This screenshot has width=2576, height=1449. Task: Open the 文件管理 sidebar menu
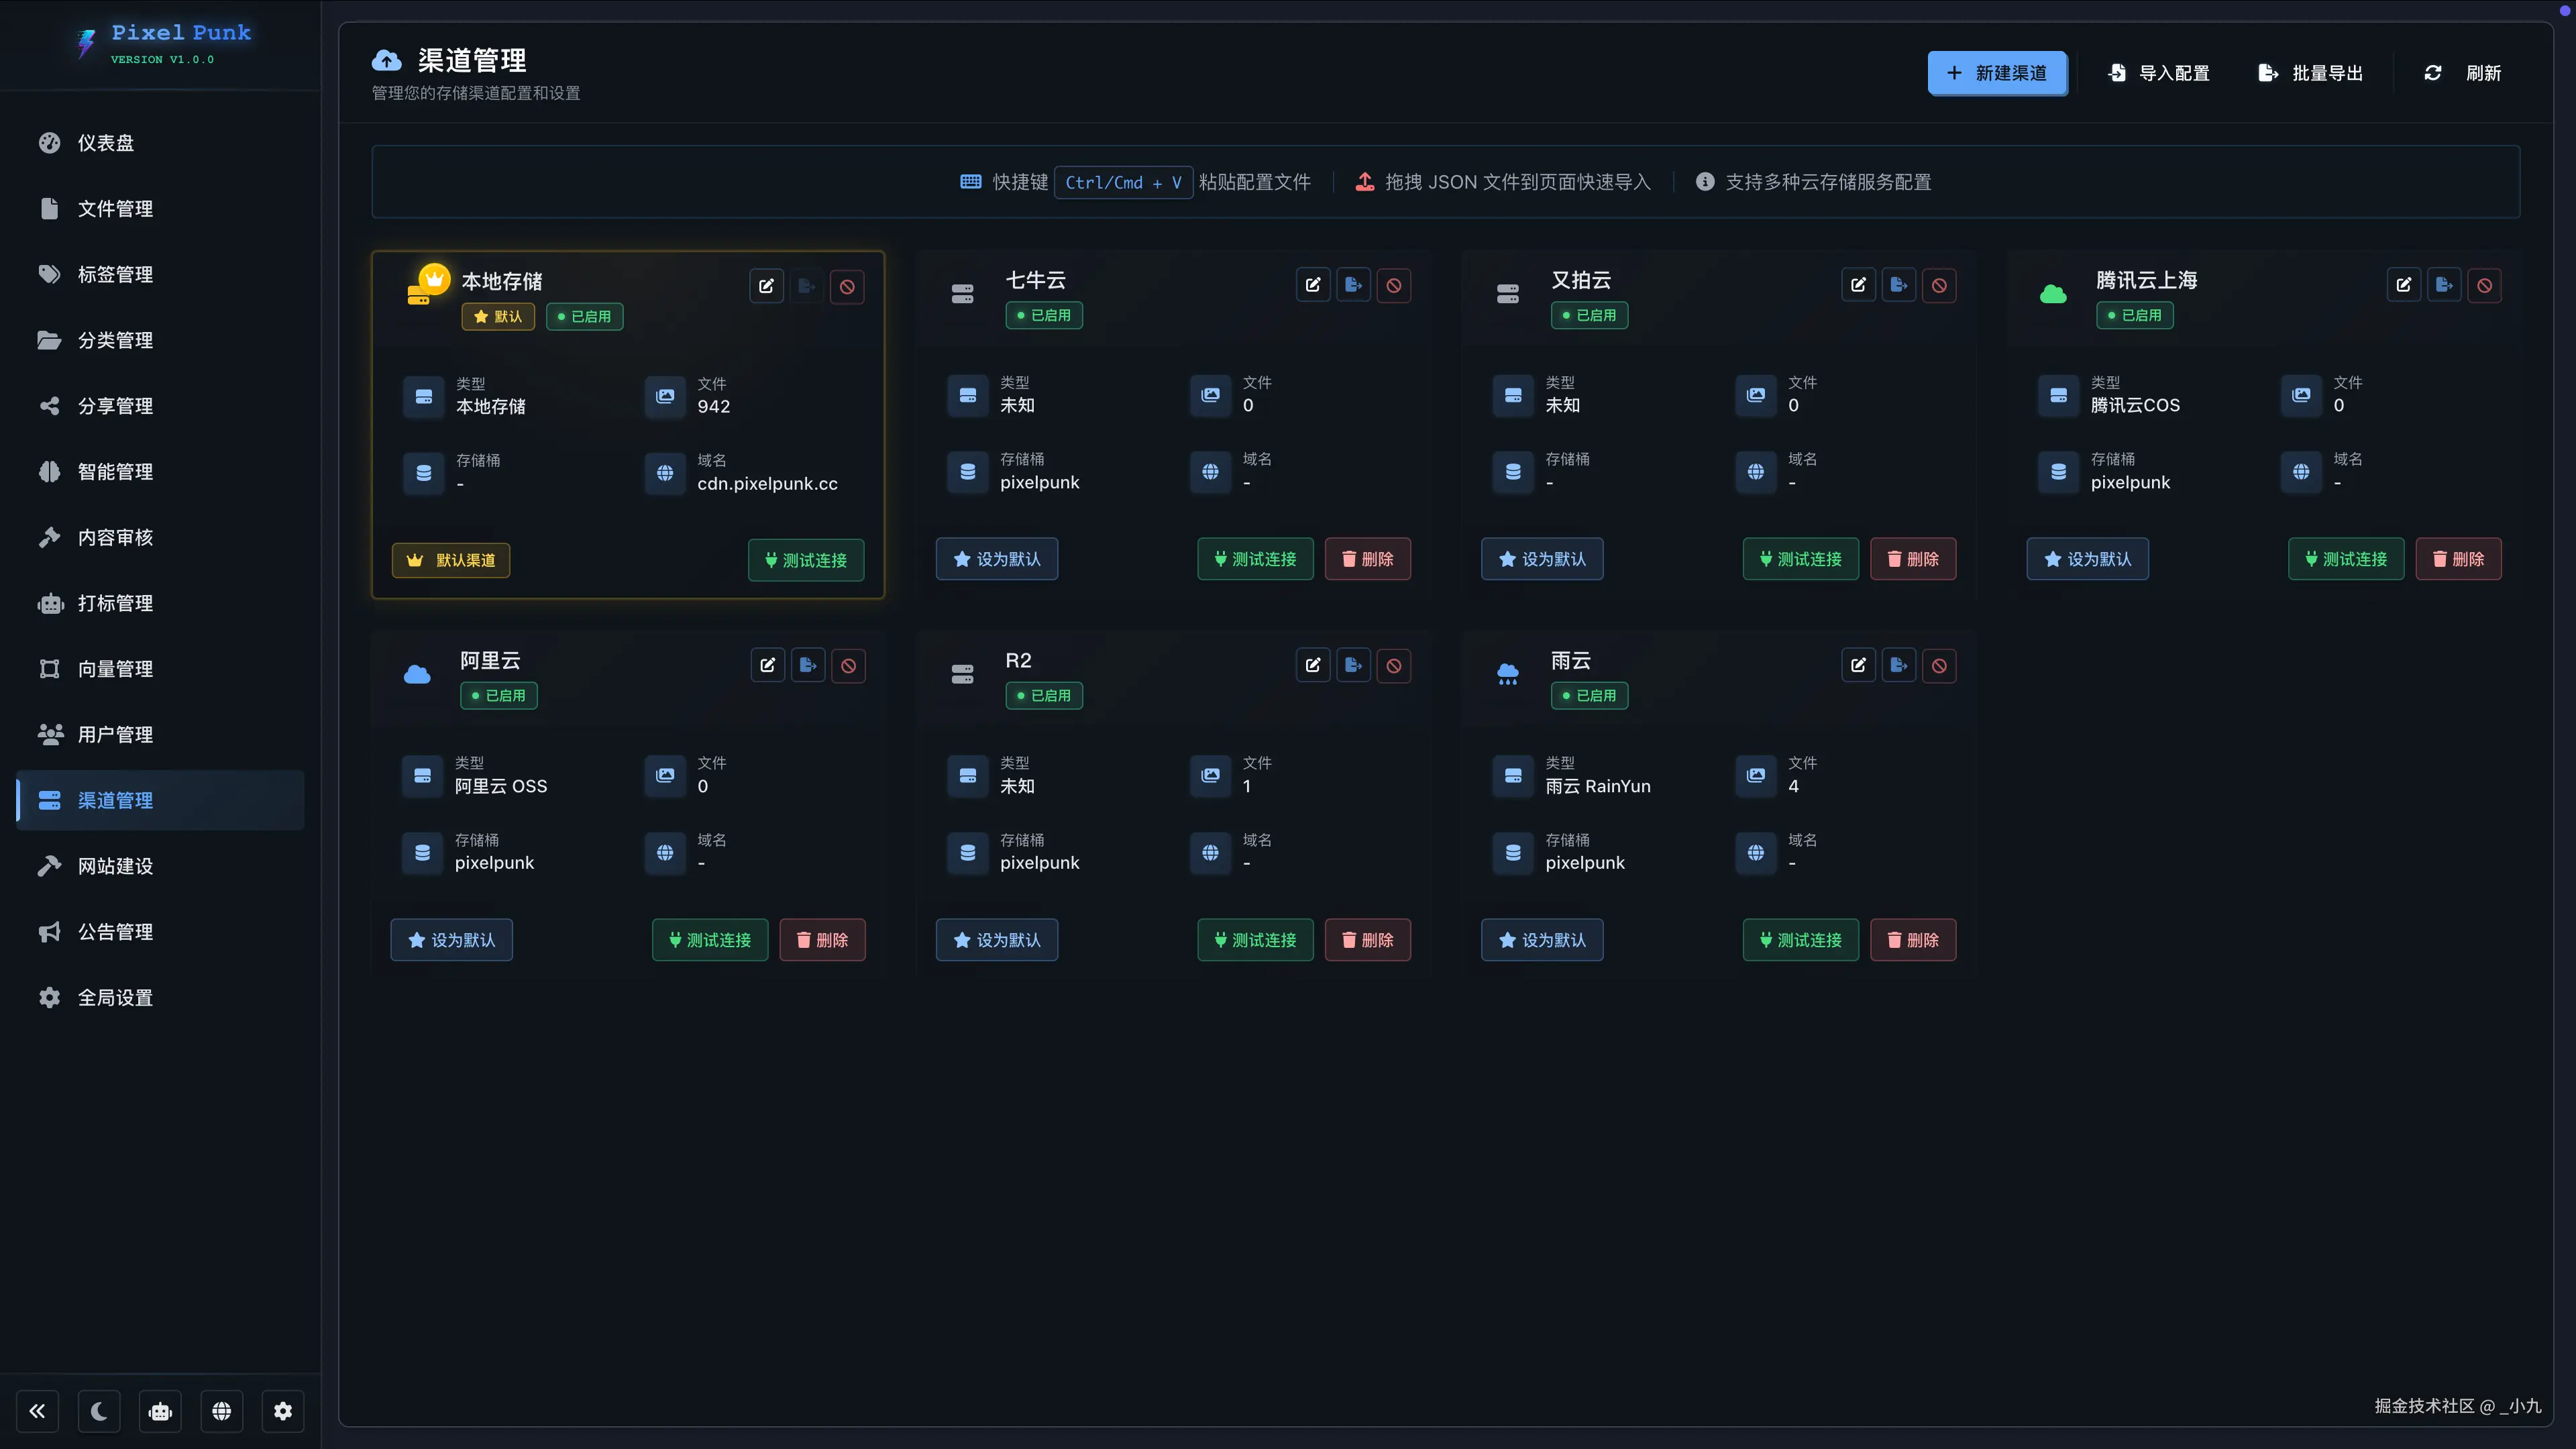pyautogui.click(x=115, y=208)
